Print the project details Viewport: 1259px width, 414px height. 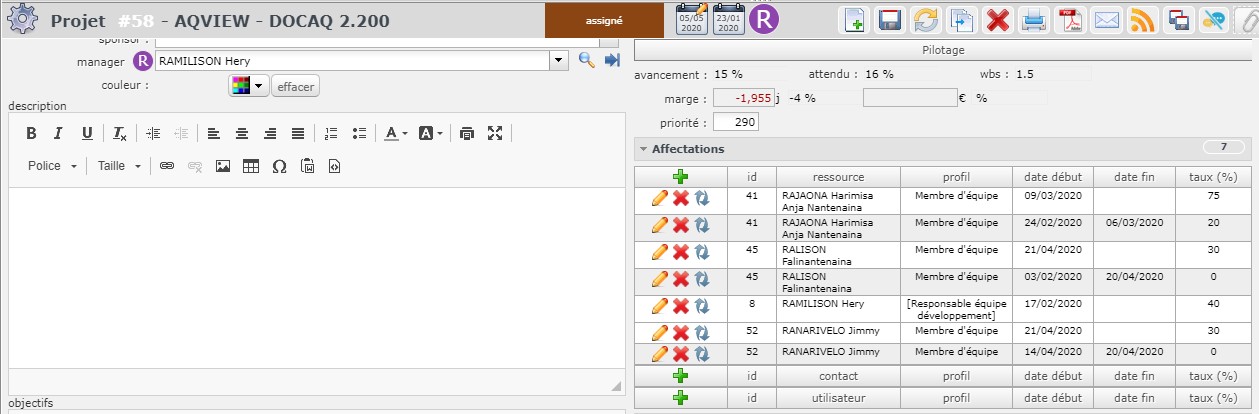[1034, 19]
